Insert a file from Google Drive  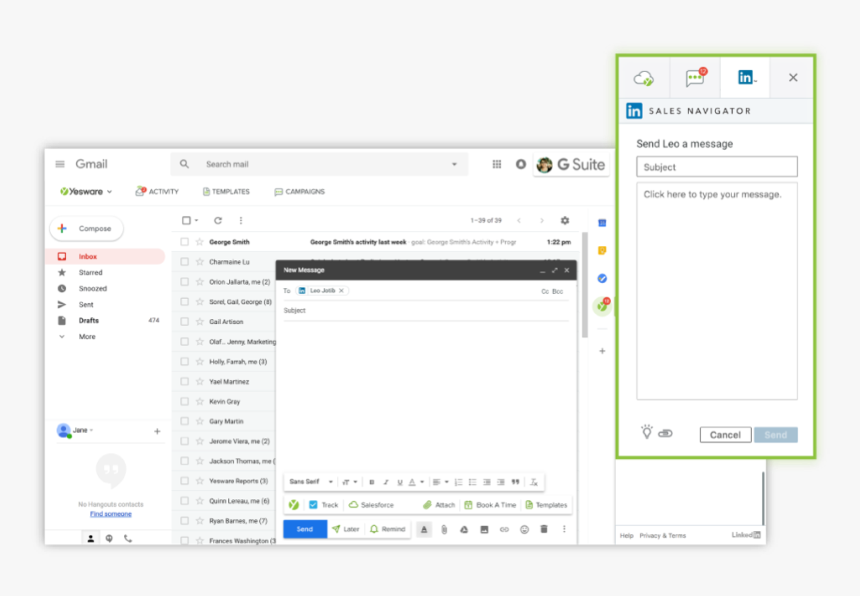(x=464, y=529)
